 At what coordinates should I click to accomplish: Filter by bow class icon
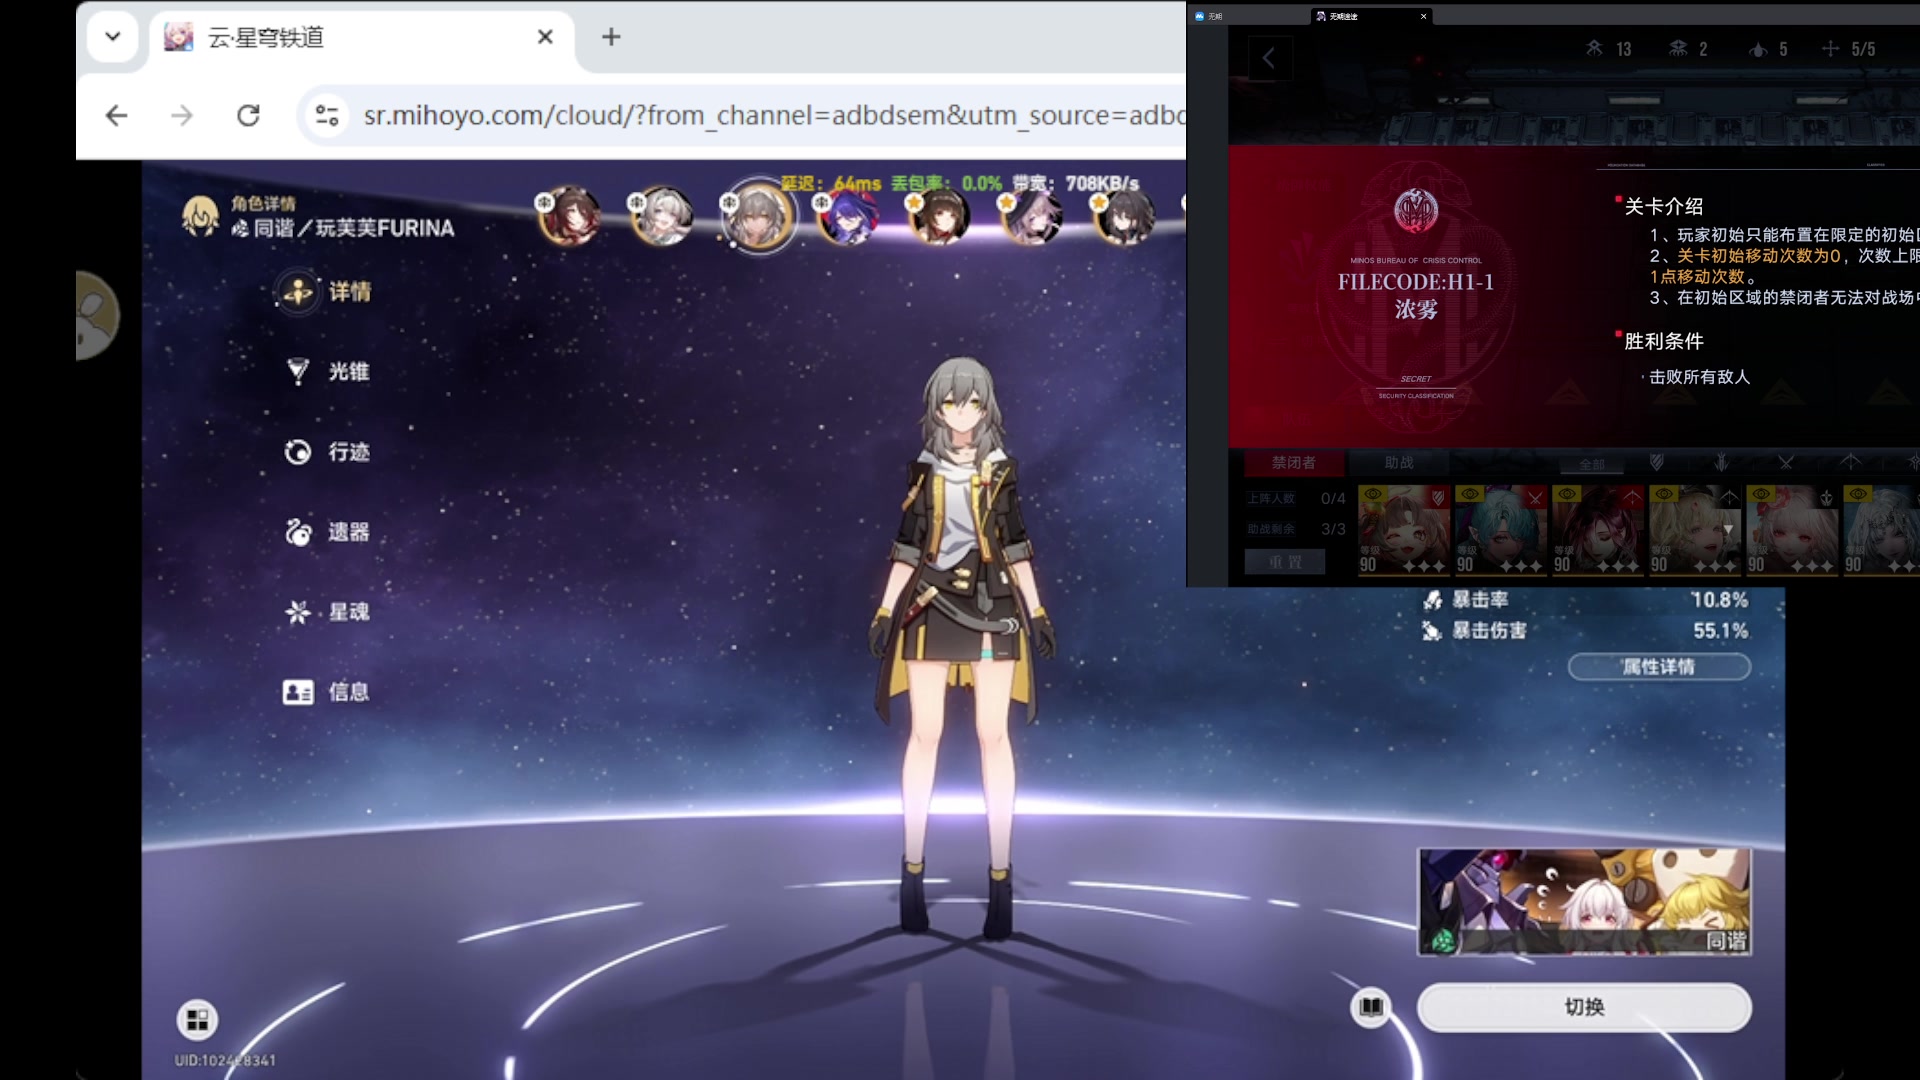coord(1851,462)
